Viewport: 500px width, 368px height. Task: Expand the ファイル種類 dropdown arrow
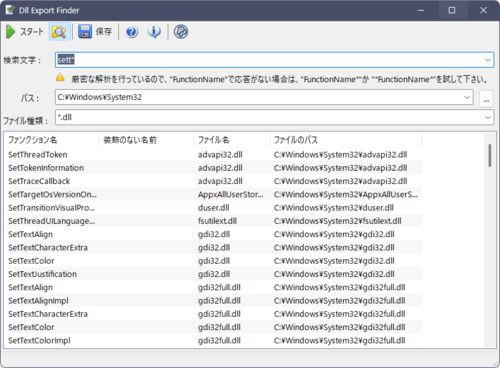(x=488, y=117)
